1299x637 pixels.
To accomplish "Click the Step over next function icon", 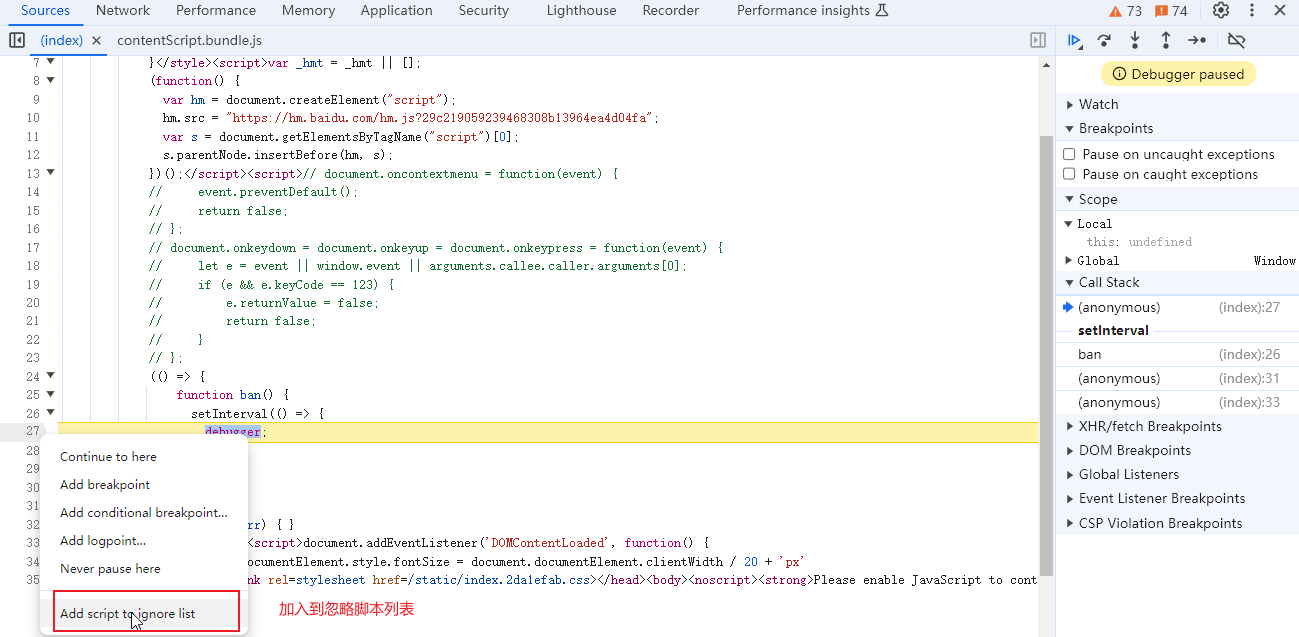I will [1104, 41].
